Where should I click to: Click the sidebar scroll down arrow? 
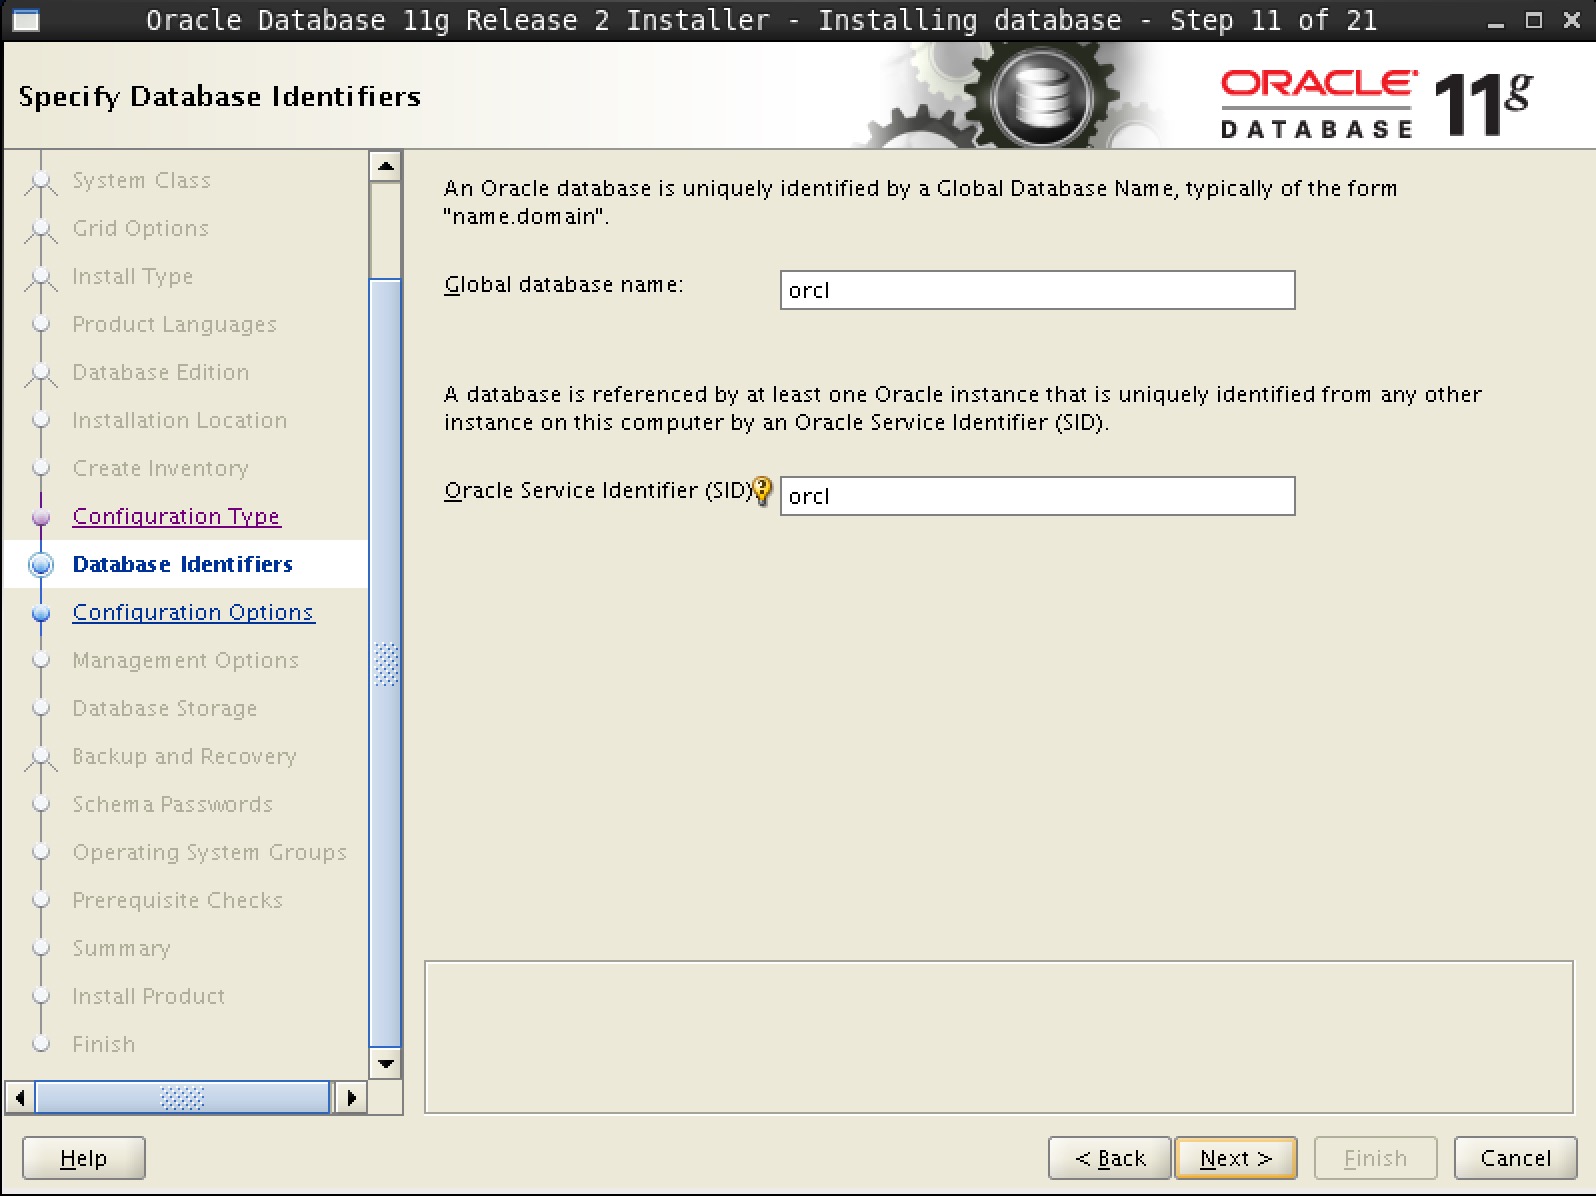click(x=385, y=1064)
